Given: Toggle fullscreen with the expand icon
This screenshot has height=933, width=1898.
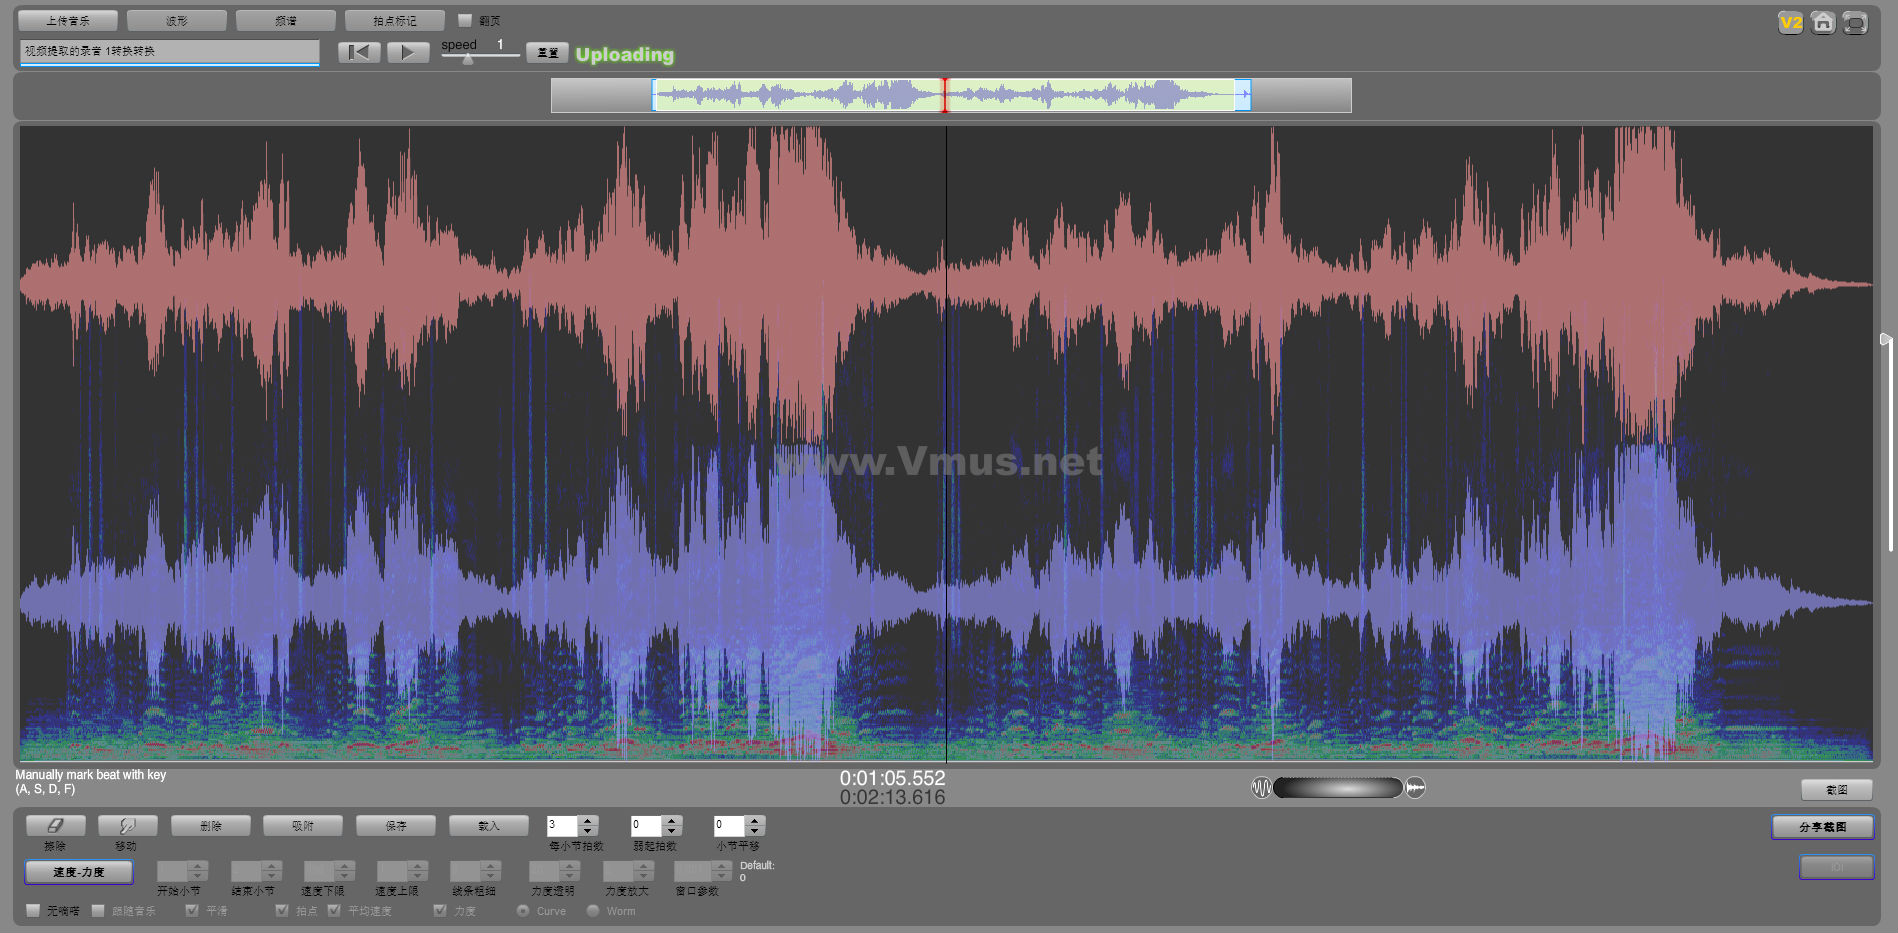Looking at the screenshot, I should (1855, 22).
